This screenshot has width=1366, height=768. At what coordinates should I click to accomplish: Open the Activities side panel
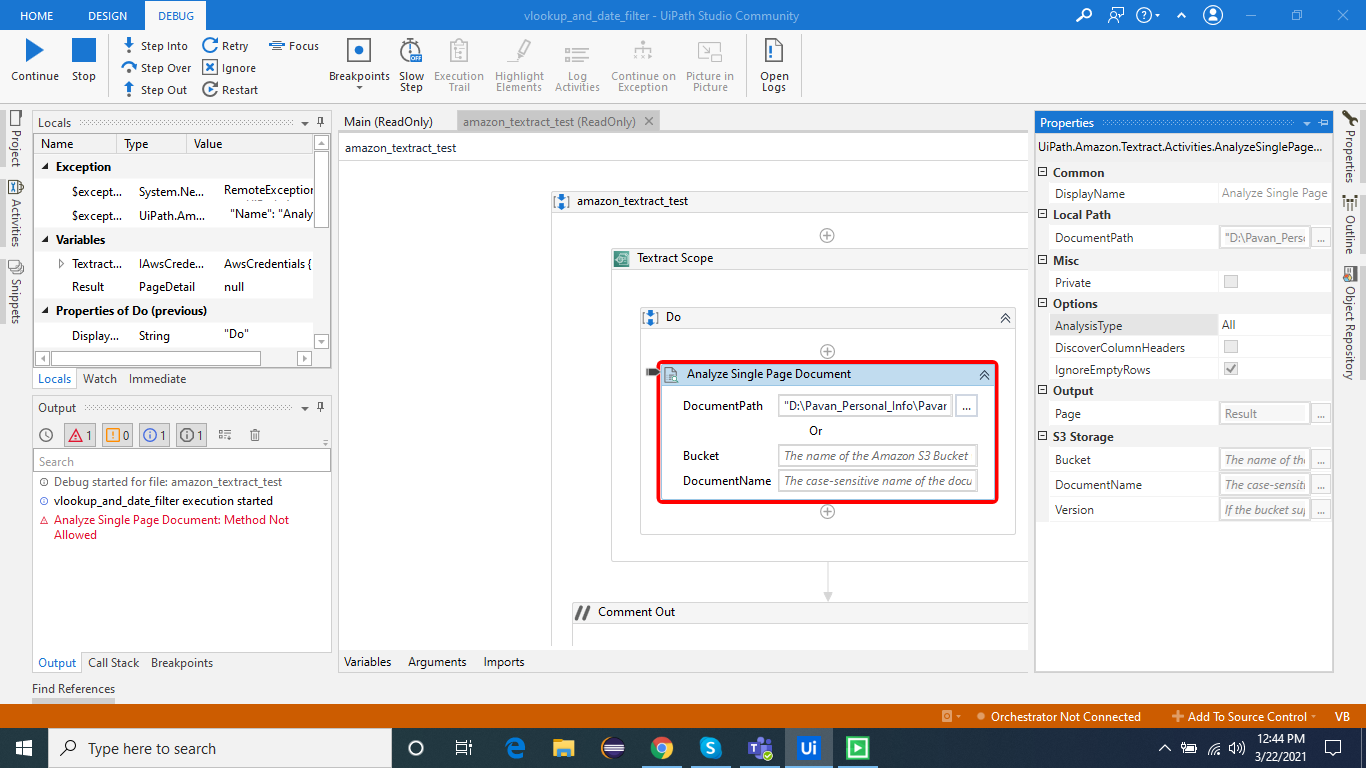pos(15,213)
